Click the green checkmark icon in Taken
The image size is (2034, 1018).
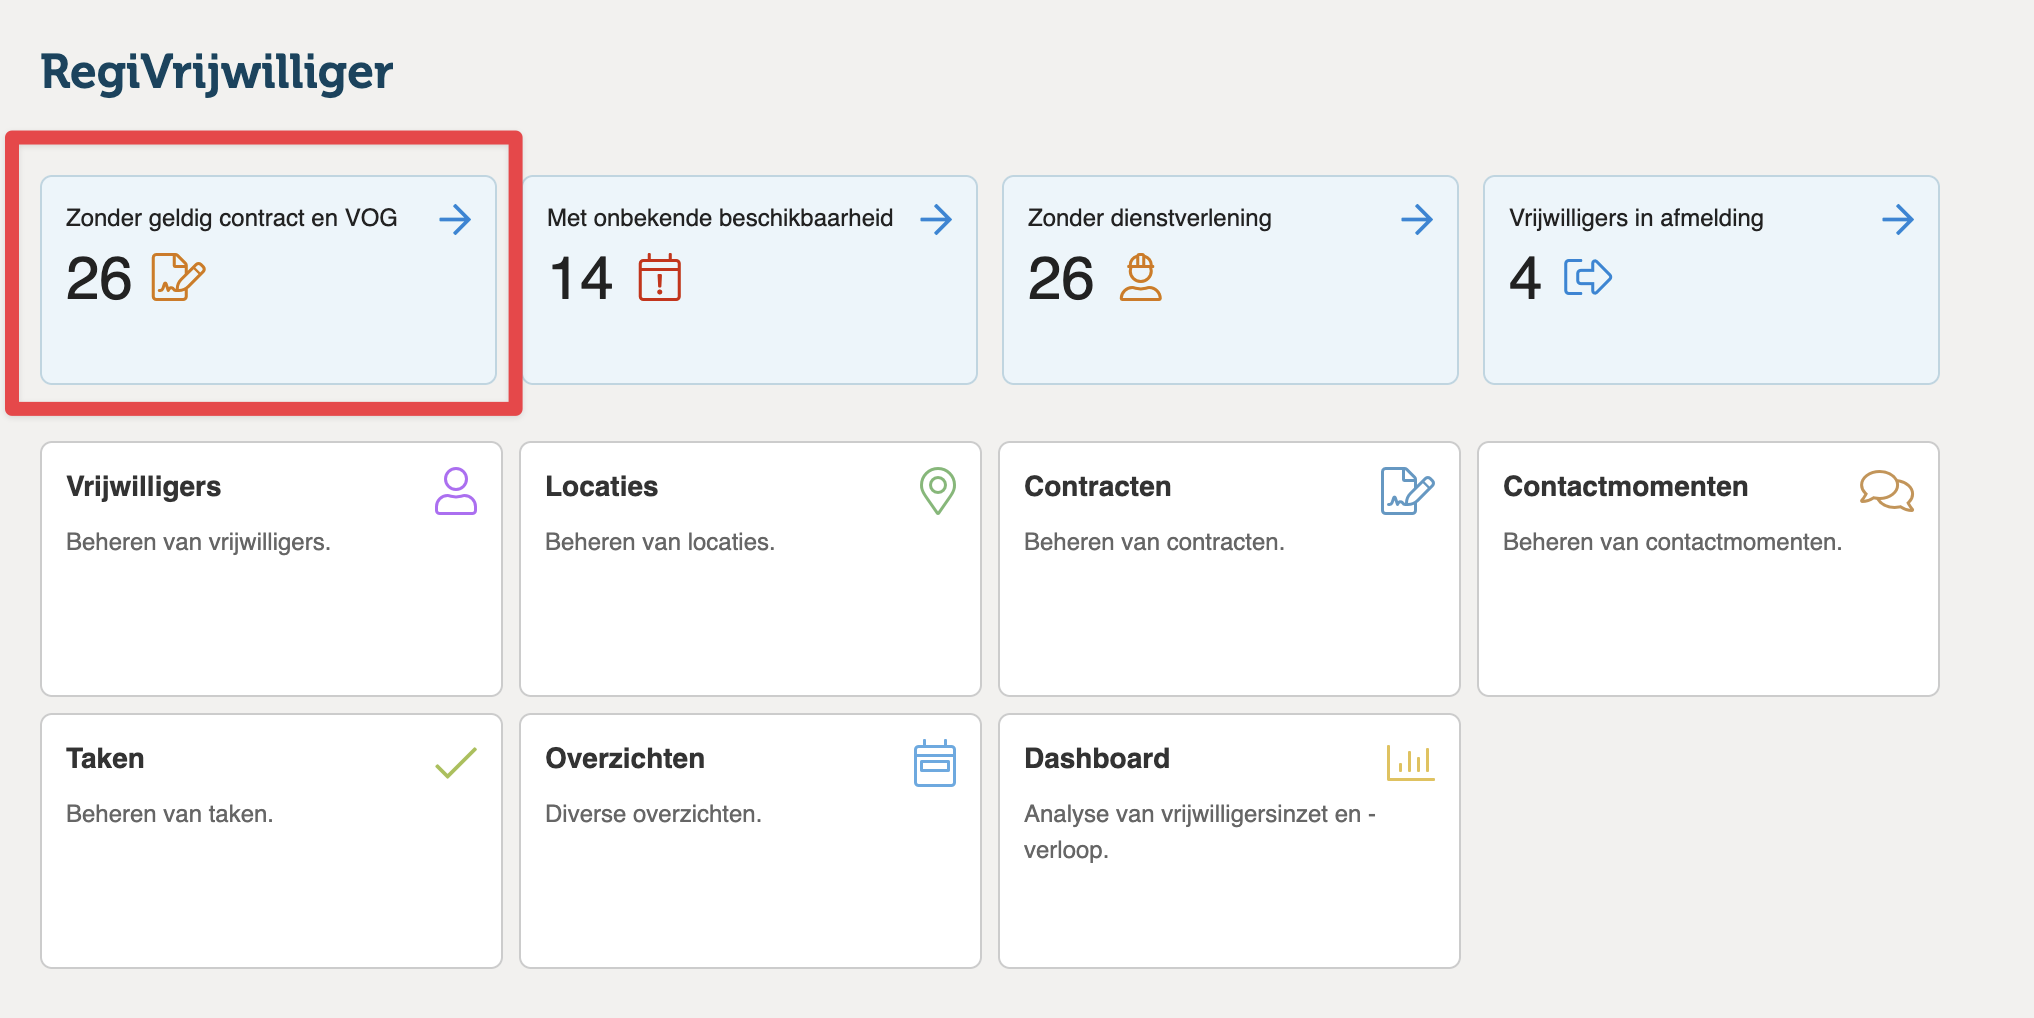click(x=456, y=763)
